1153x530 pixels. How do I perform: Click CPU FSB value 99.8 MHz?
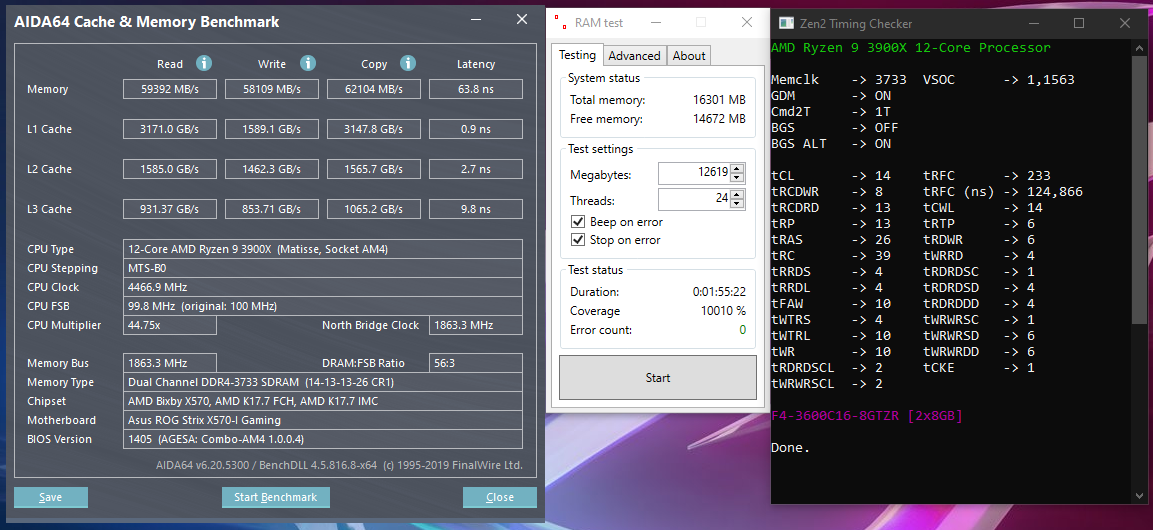[x=323, y=307]
